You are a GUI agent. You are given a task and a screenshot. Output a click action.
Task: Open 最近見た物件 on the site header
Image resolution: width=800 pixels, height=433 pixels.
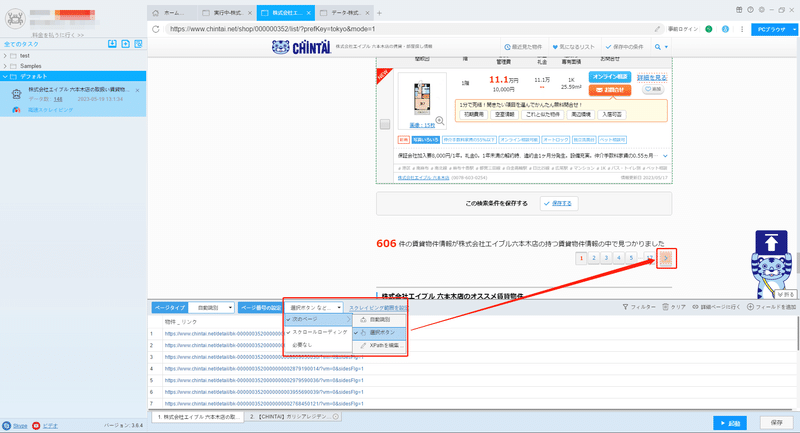click(x=523, y=47)
